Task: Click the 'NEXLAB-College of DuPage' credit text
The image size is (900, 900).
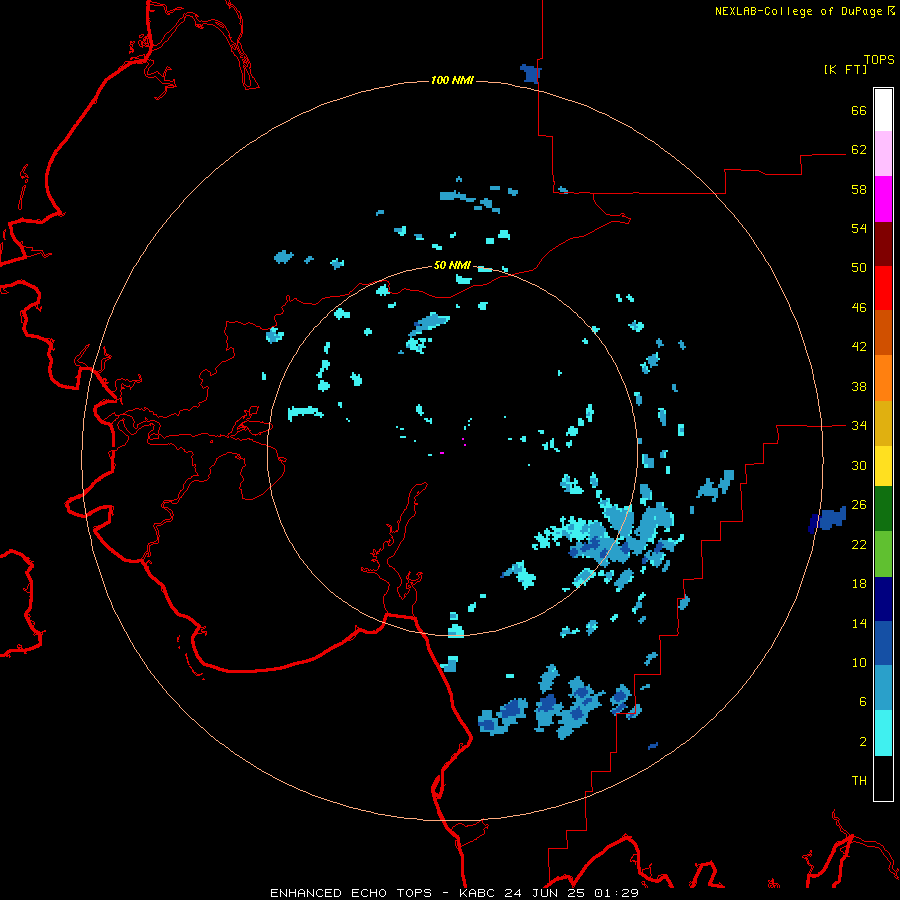Action: (800, 11)
